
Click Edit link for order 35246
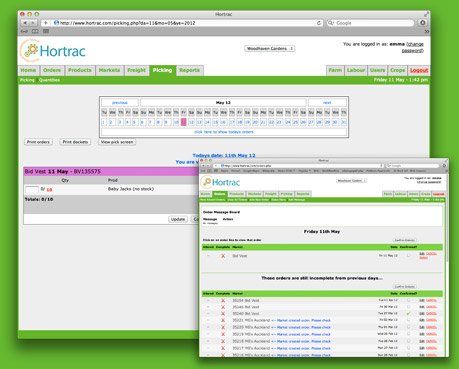tap(422, 307)
